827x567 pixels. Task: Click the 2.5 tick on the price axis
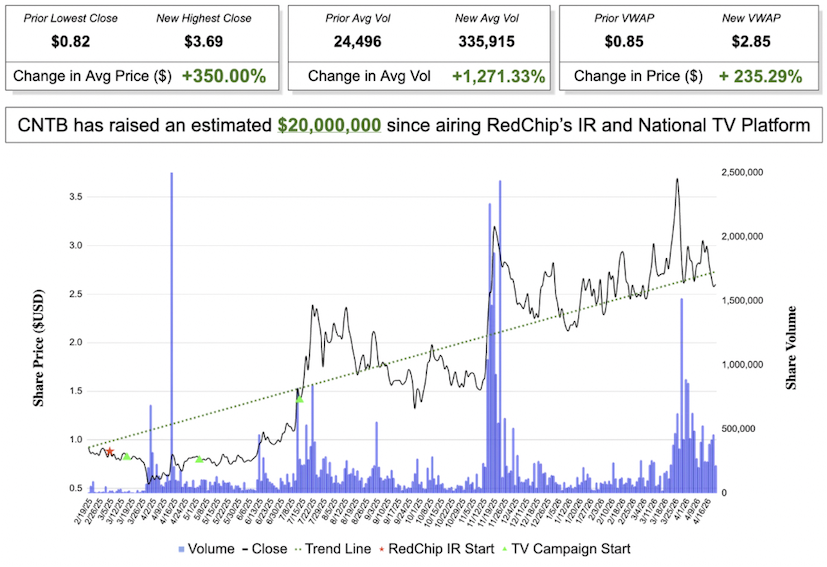coord(75,294)
